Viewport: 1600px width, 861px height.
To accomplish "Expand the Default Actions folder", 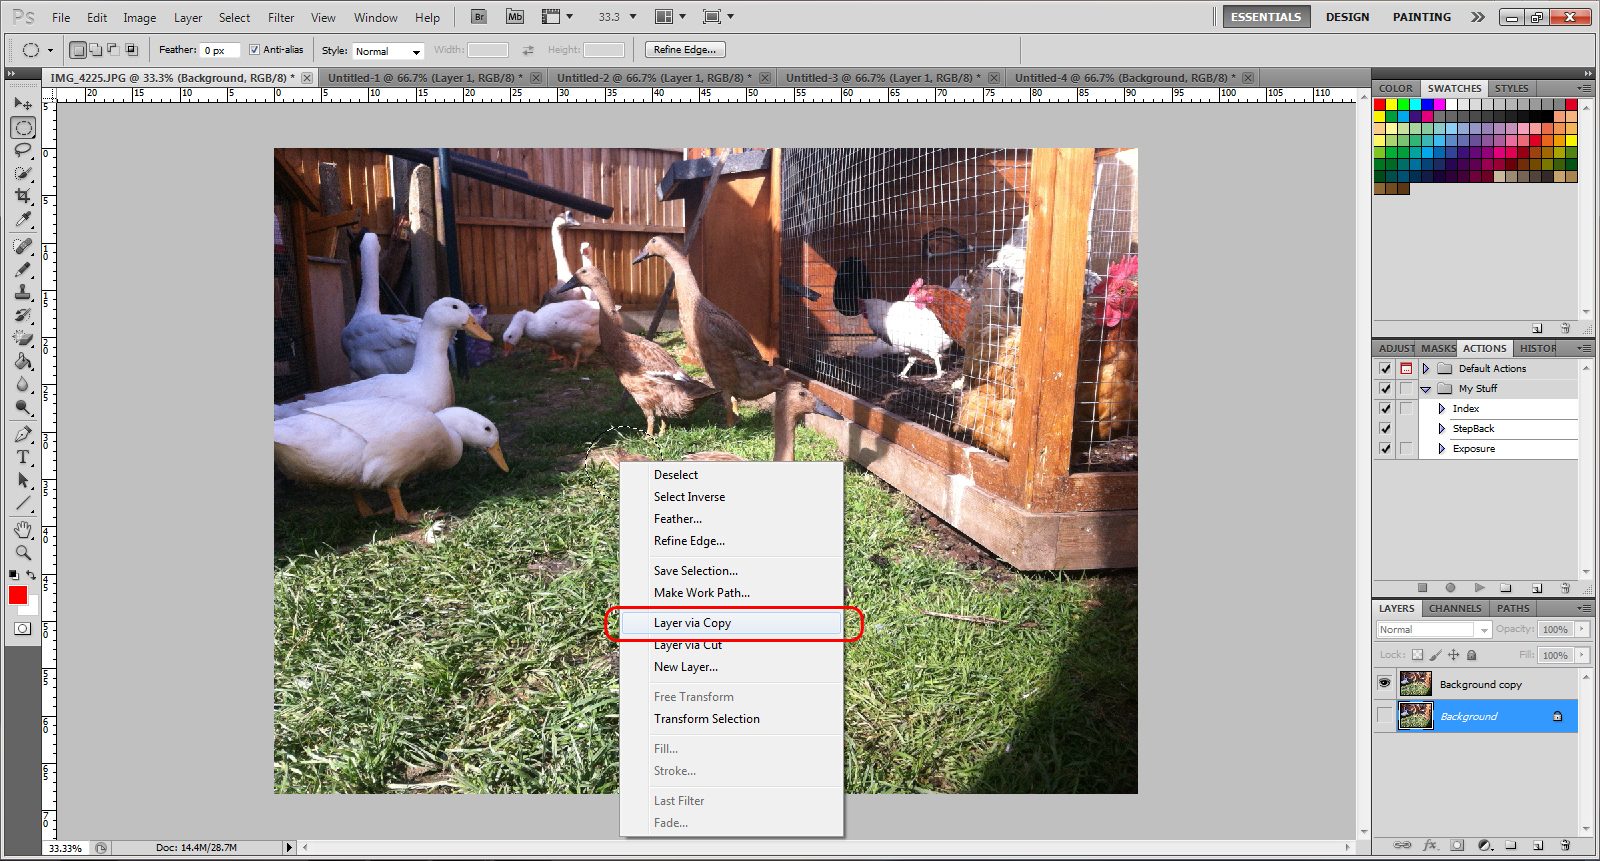I will [1426, 368].
